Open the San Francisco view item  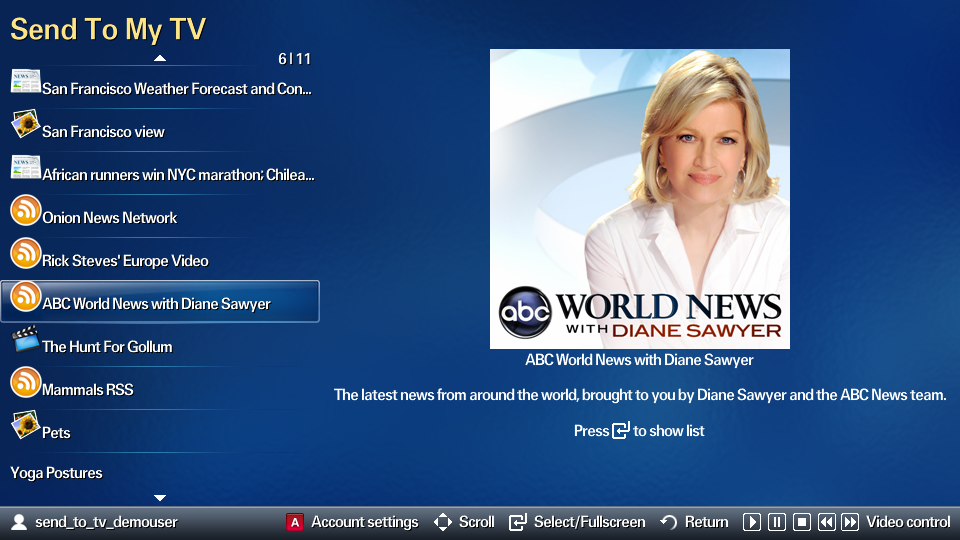click(160, 130)
